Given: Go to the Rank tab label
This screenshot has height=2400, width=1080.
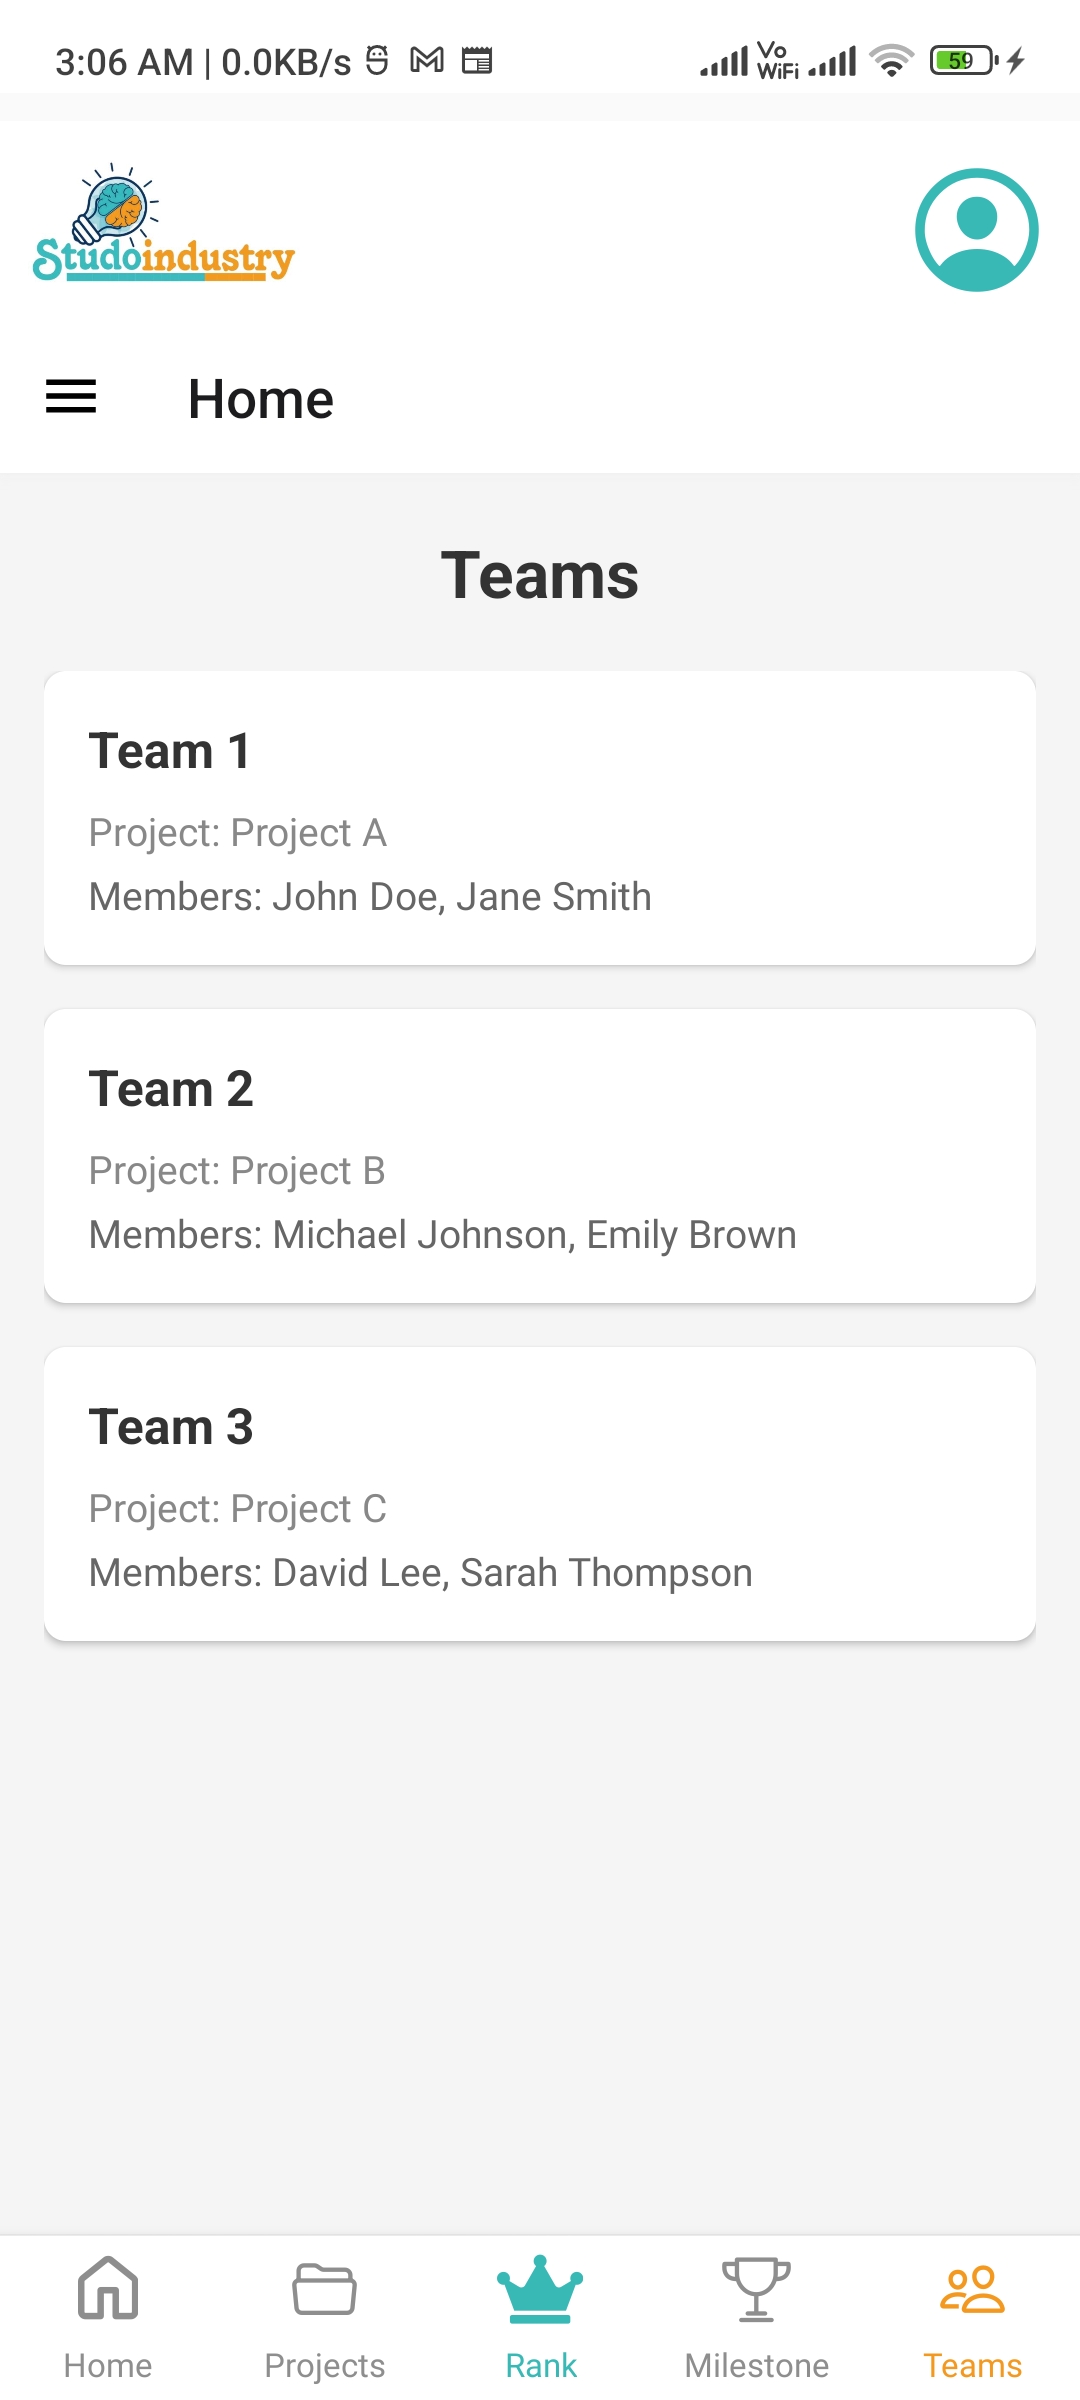Looking at the screenshot, I should pyautogui.click(x=540, y=2366).
